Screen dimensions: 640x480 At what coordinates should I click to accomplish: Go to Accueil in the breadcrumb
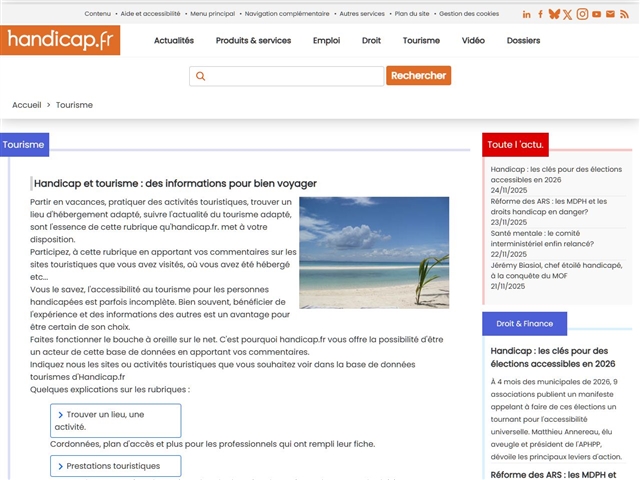tap(27, 105)
